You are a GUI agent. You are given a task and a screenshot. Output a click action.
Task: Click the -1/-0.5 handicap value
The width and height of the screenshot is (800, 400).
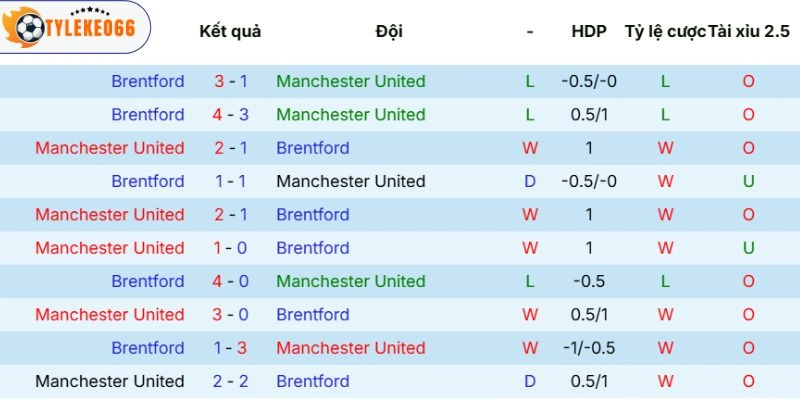[589, 348]
